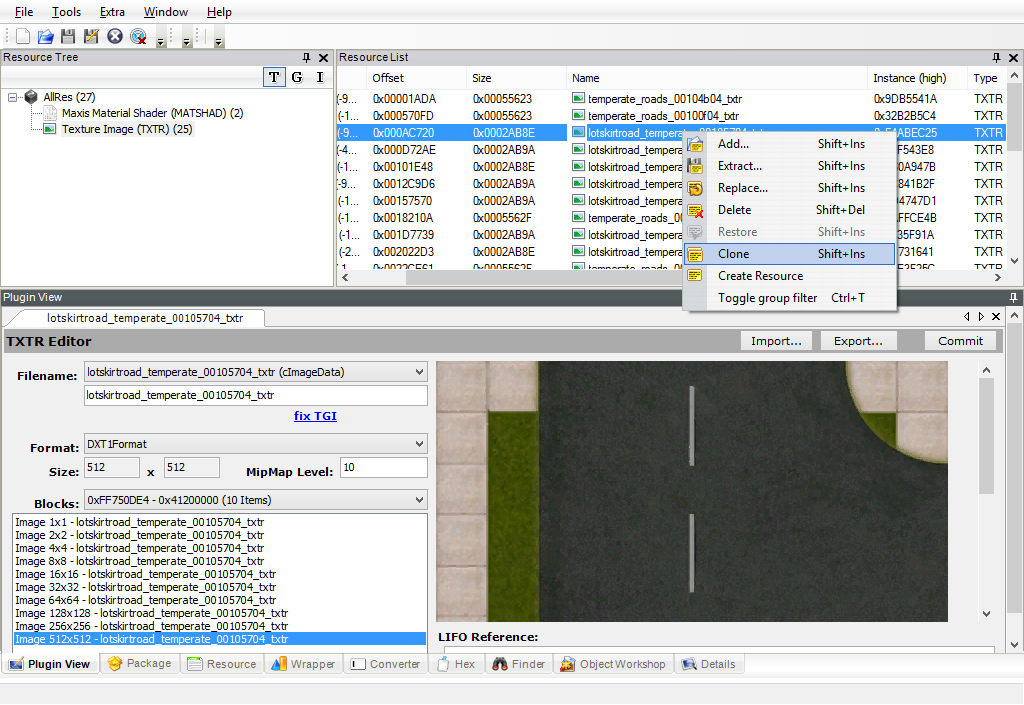Image resolution: width=1024 pixels, height=705 pixels.
Task: Click the MipMap Level field
Action: pos(384,467)
